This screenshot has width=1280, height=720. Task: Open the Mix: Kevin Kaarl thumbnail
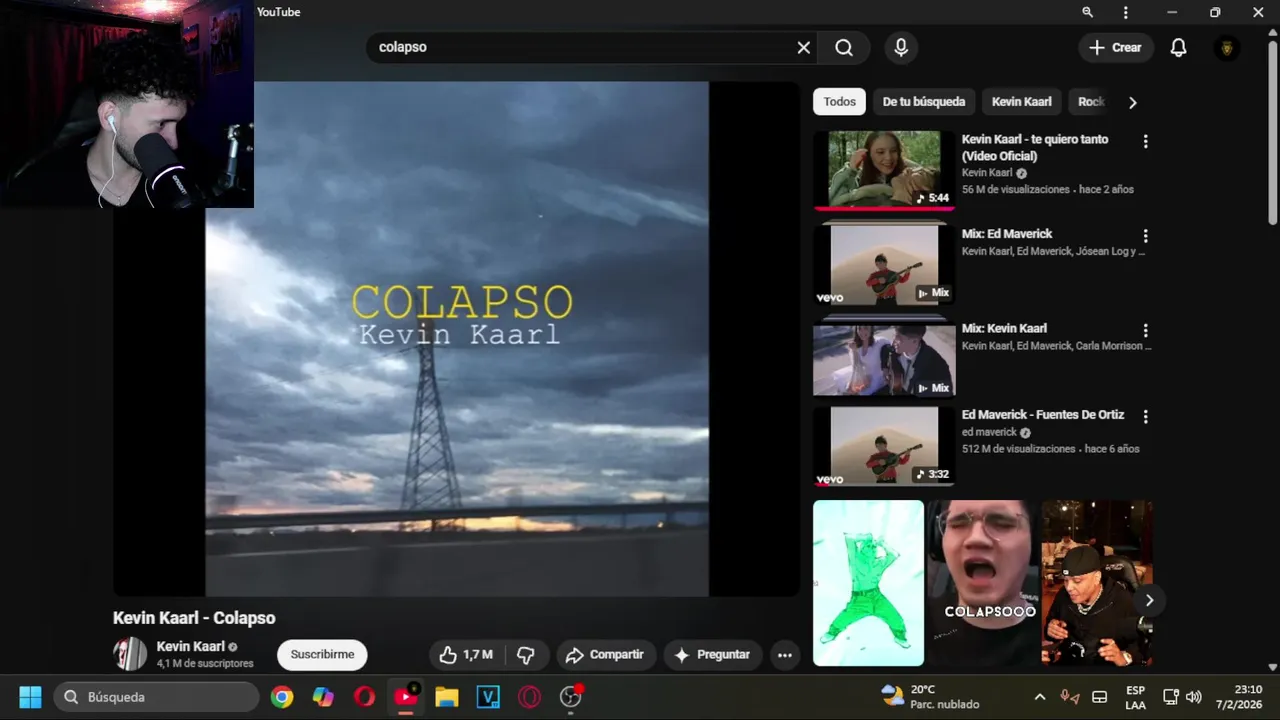pyautogui.click(x=884, y=357)
